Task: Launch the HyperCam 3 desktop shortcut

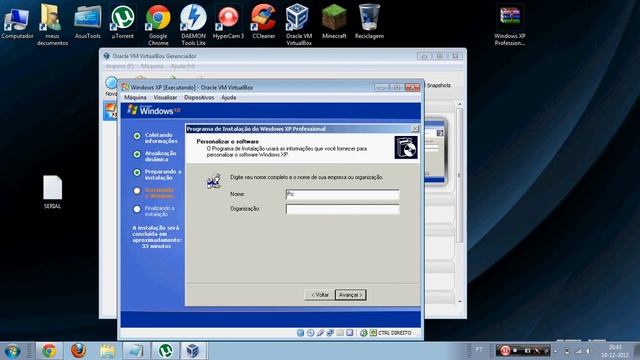Action: coord(228,22)
